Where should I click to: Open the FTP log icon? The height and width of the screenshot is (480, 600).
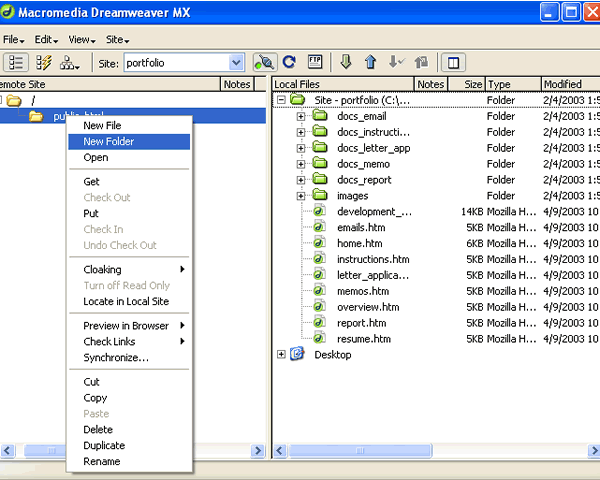click(x=316, y=62)
